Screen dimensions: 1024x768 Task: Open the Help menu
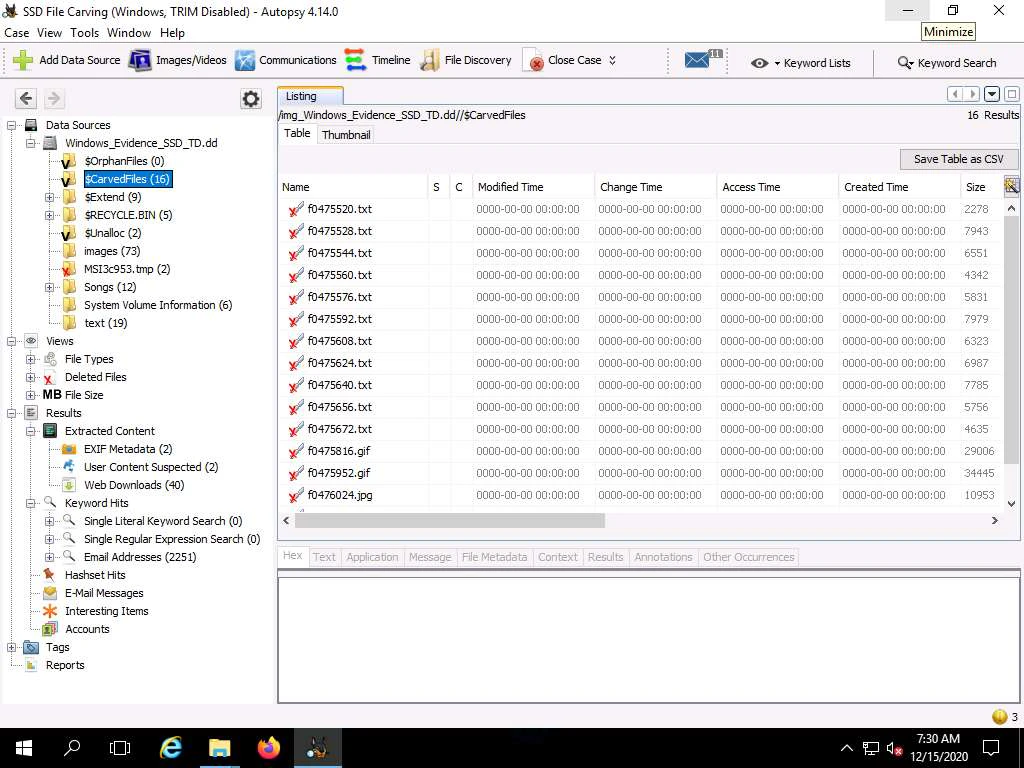(172, 33)
